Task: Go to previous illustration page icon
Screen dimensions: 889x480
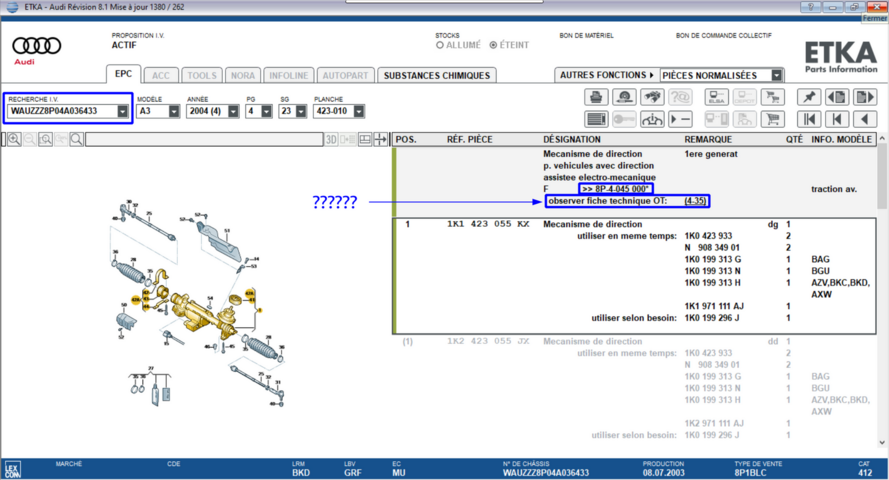Action: (837, 97)
